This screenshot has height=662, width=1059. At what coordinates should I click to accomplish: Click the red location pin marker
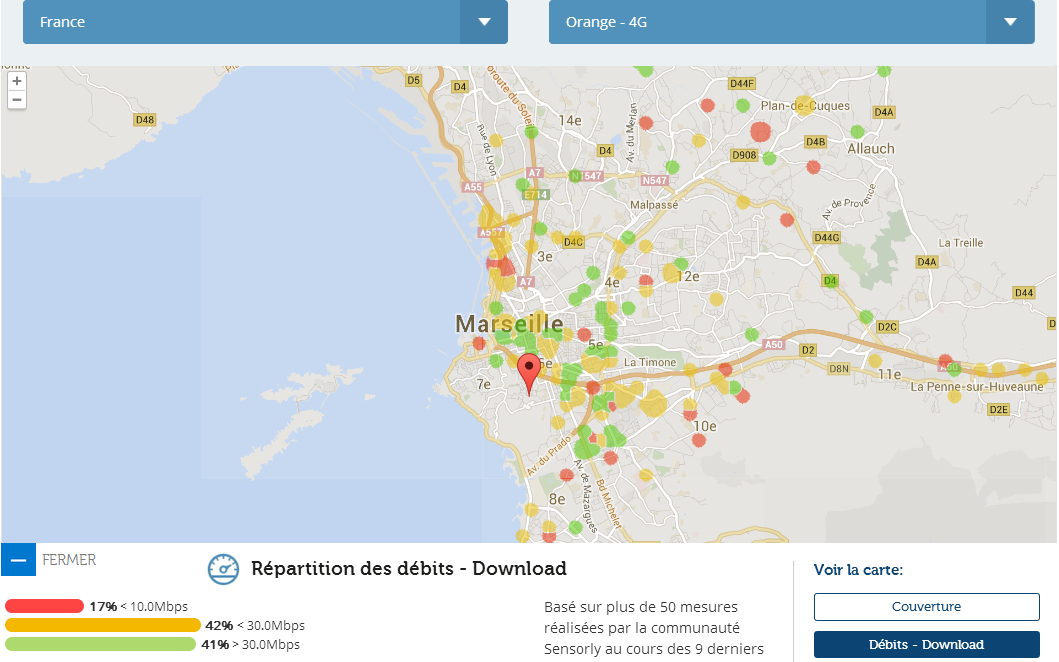pos(529,372)
